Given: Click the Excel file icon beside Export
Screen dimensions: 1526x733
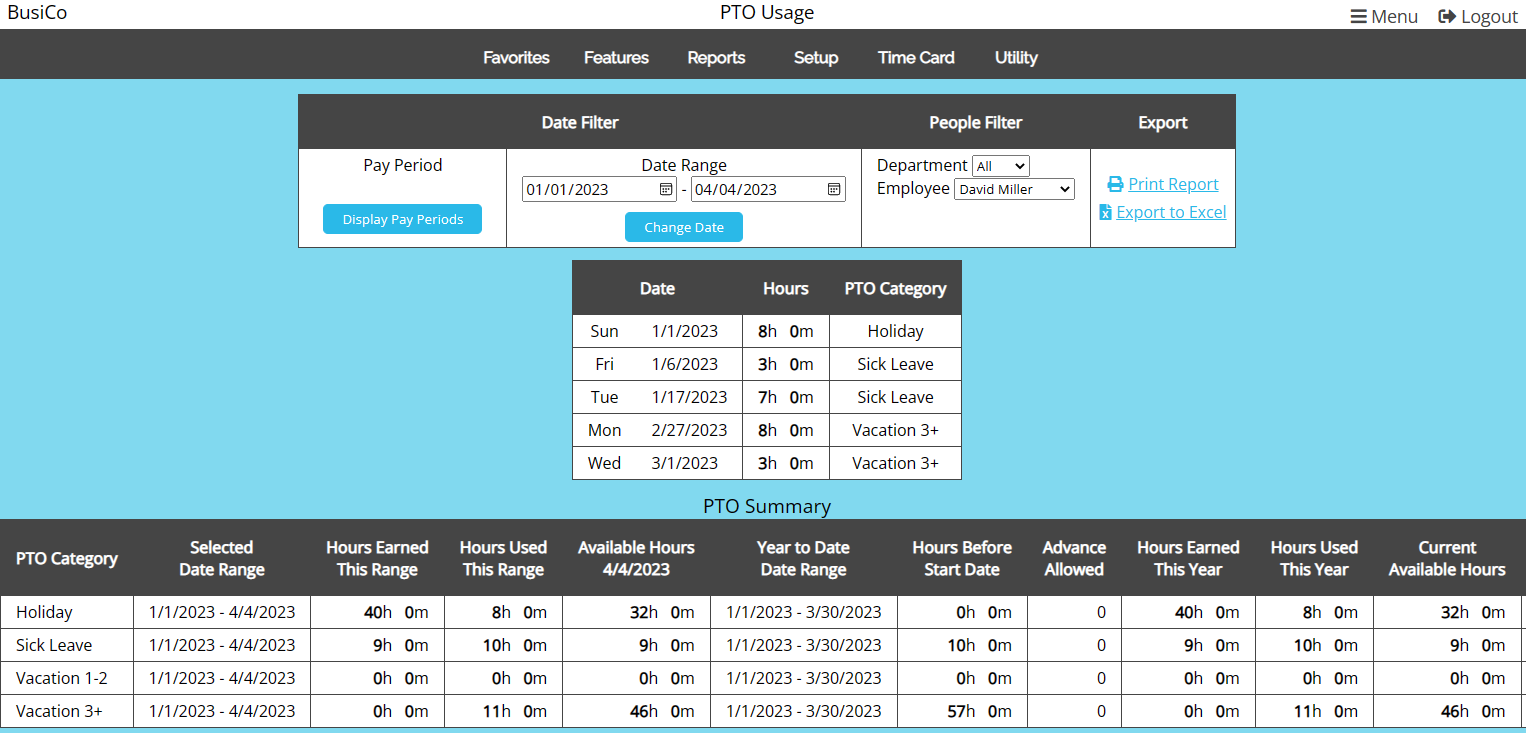Looking at the screenshot, I should [x=1105, y=212].
